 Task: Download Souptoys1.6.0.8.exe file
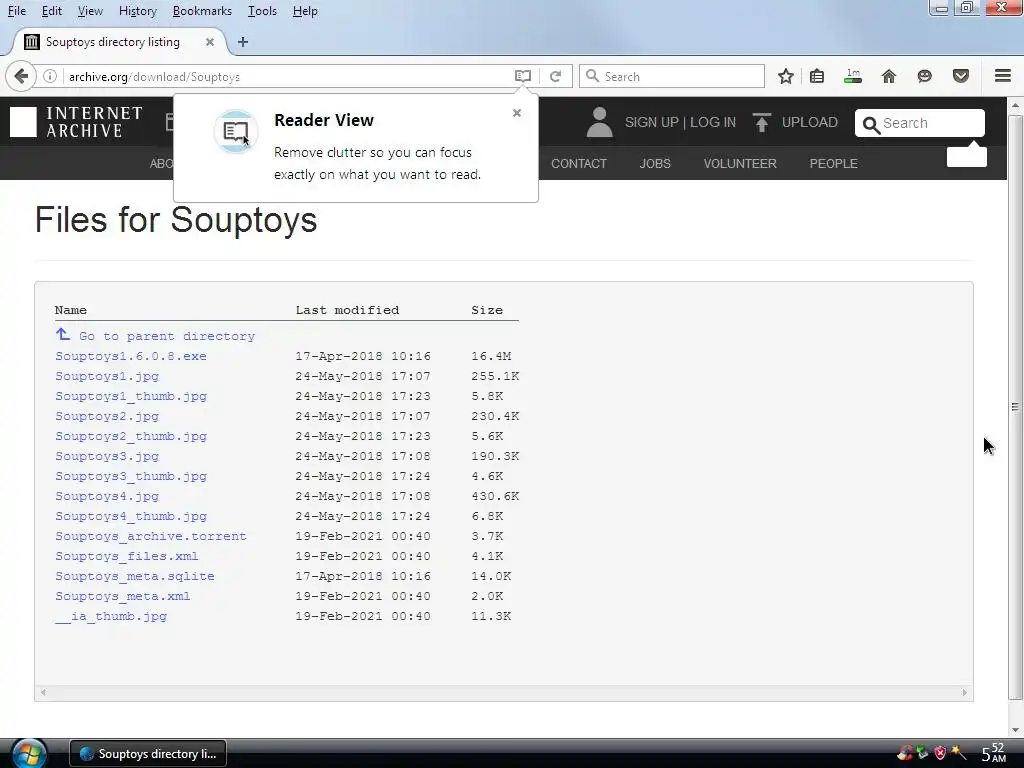(131, 356)
